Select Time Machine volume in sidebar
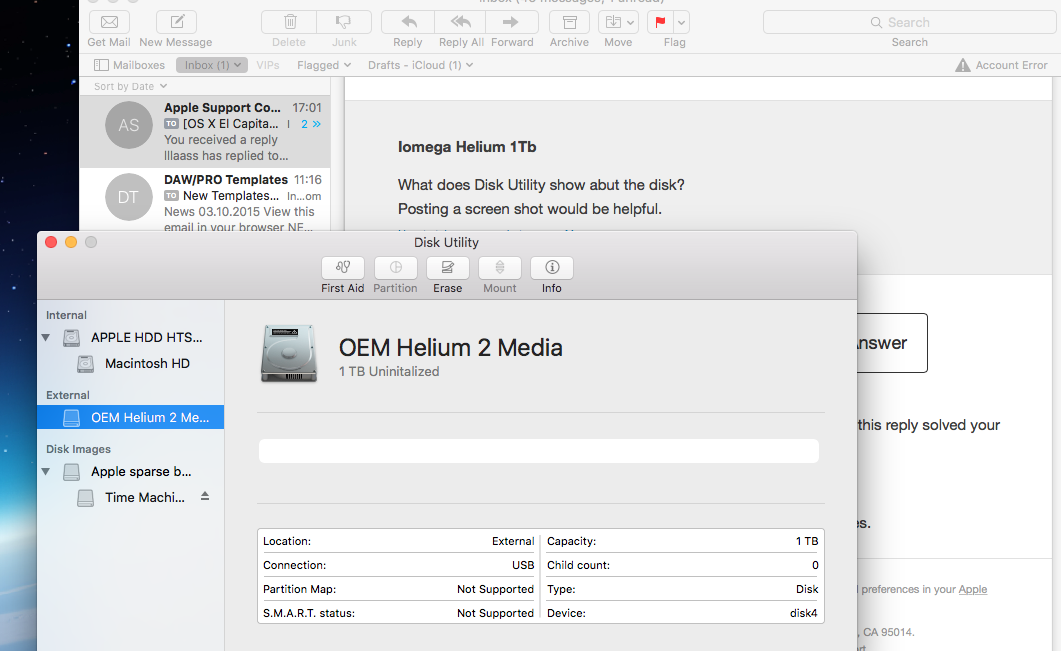Screen dimensions: 1061x651 [x=131, y=497]
